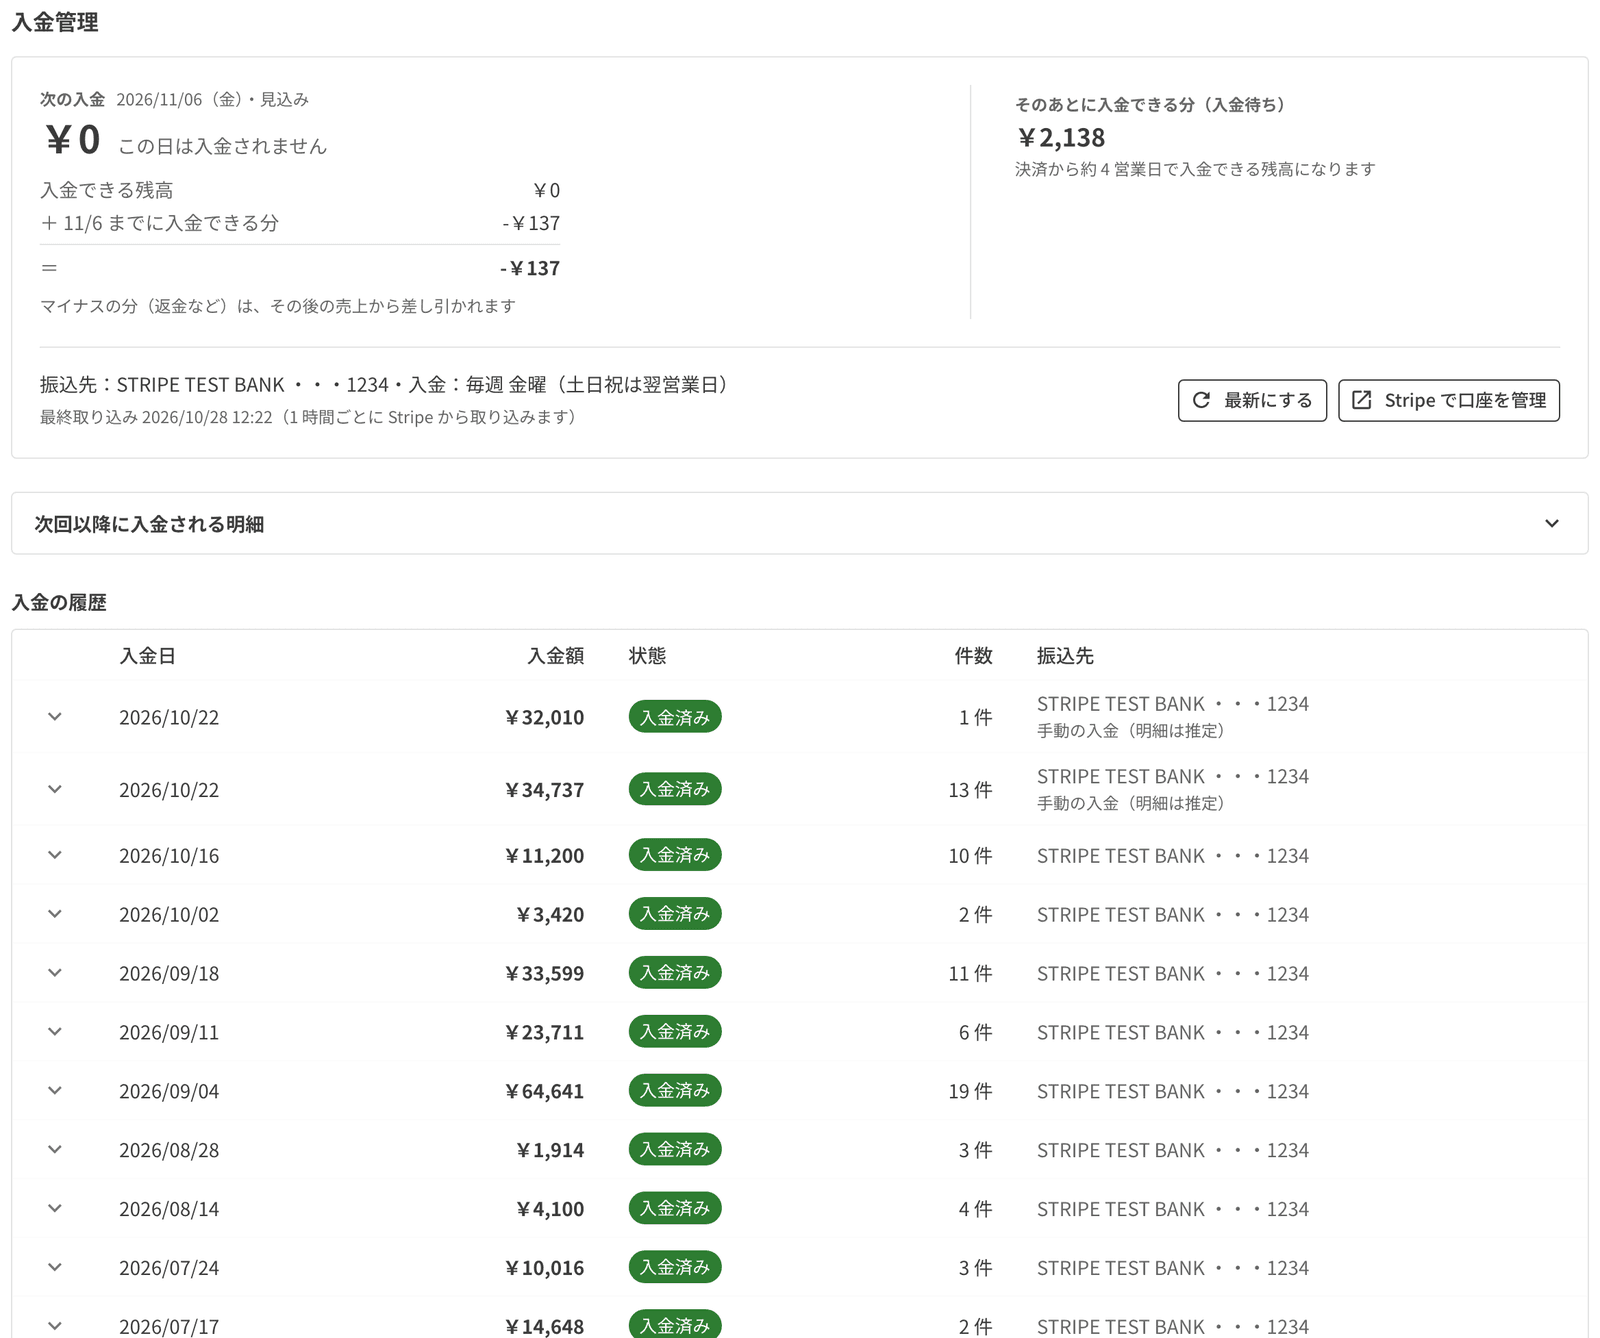The width and height of the screenshot is (1600, 1338).
Task: Expand 次回以降に入金される明細 section chevron
Action: [x=1551, y=523]
